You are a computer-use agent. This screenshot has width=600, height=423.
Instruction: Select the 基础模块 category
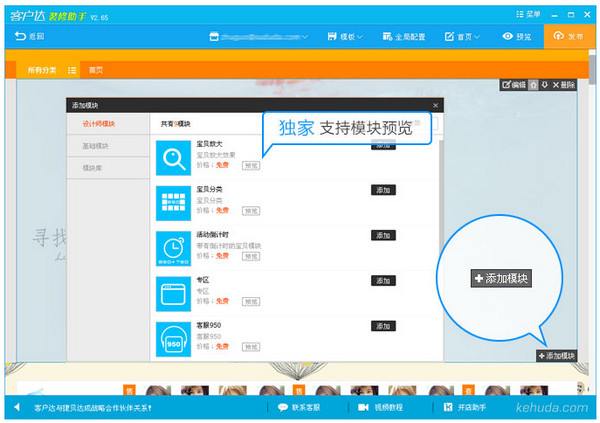coord(96,146)
